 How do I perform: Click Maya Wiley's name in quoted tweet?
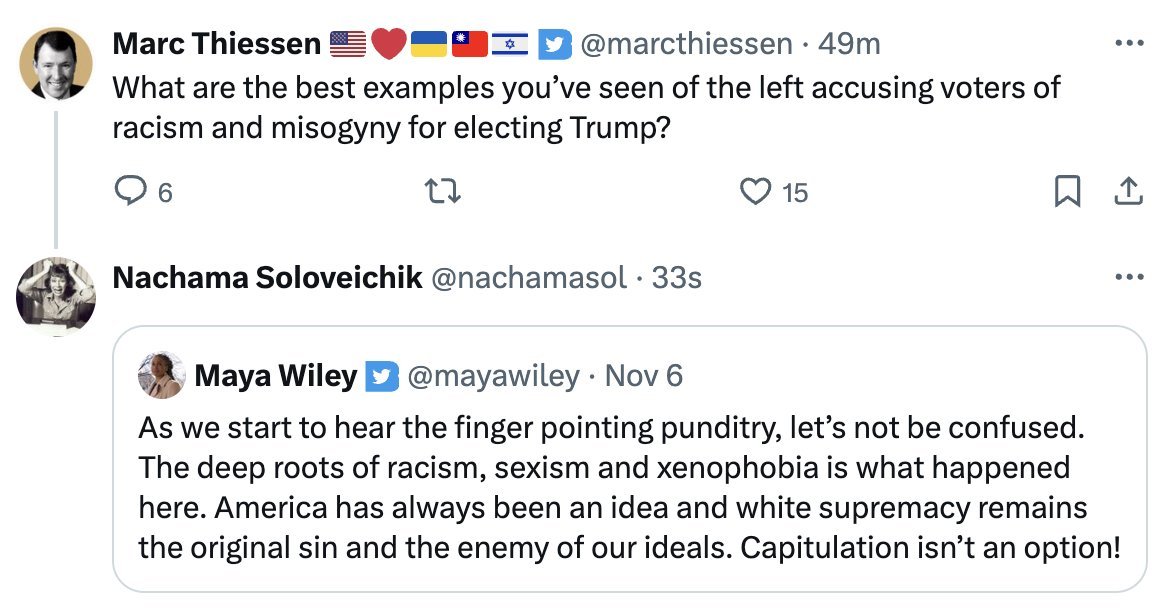coord(275,376)
